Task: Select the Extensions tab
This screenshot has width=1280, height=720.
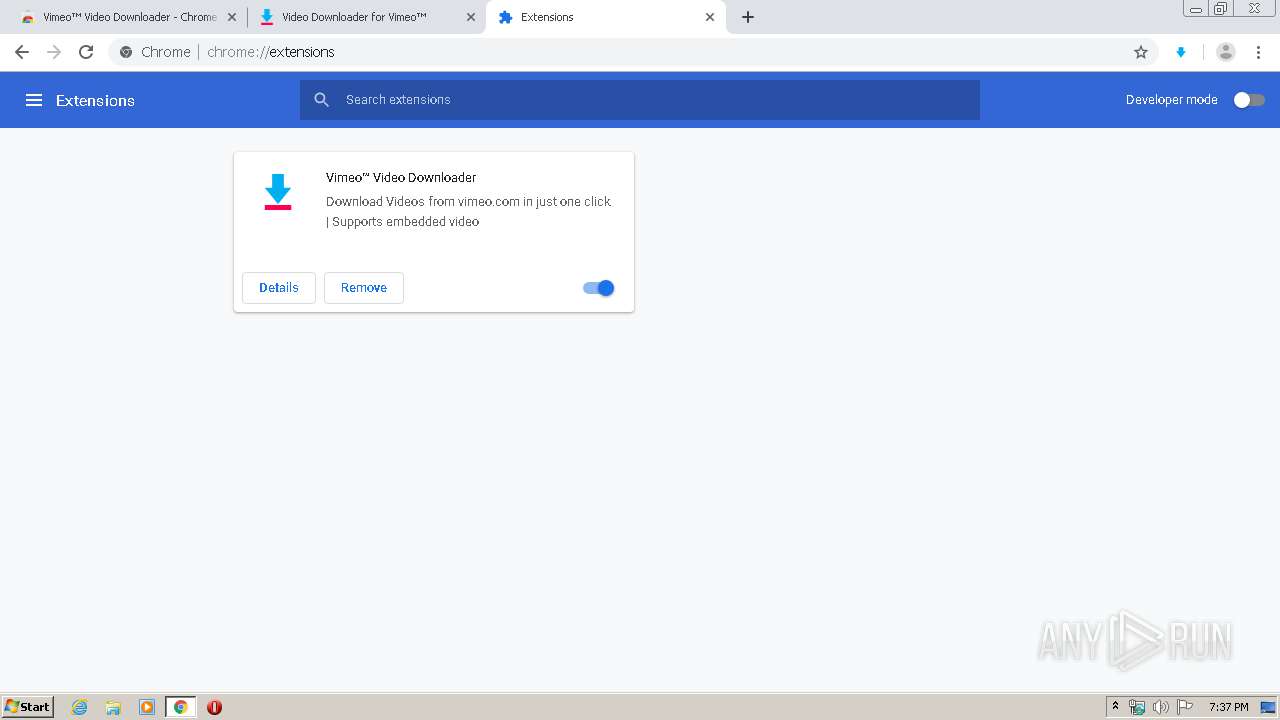Action: click(x=605, y=17)
